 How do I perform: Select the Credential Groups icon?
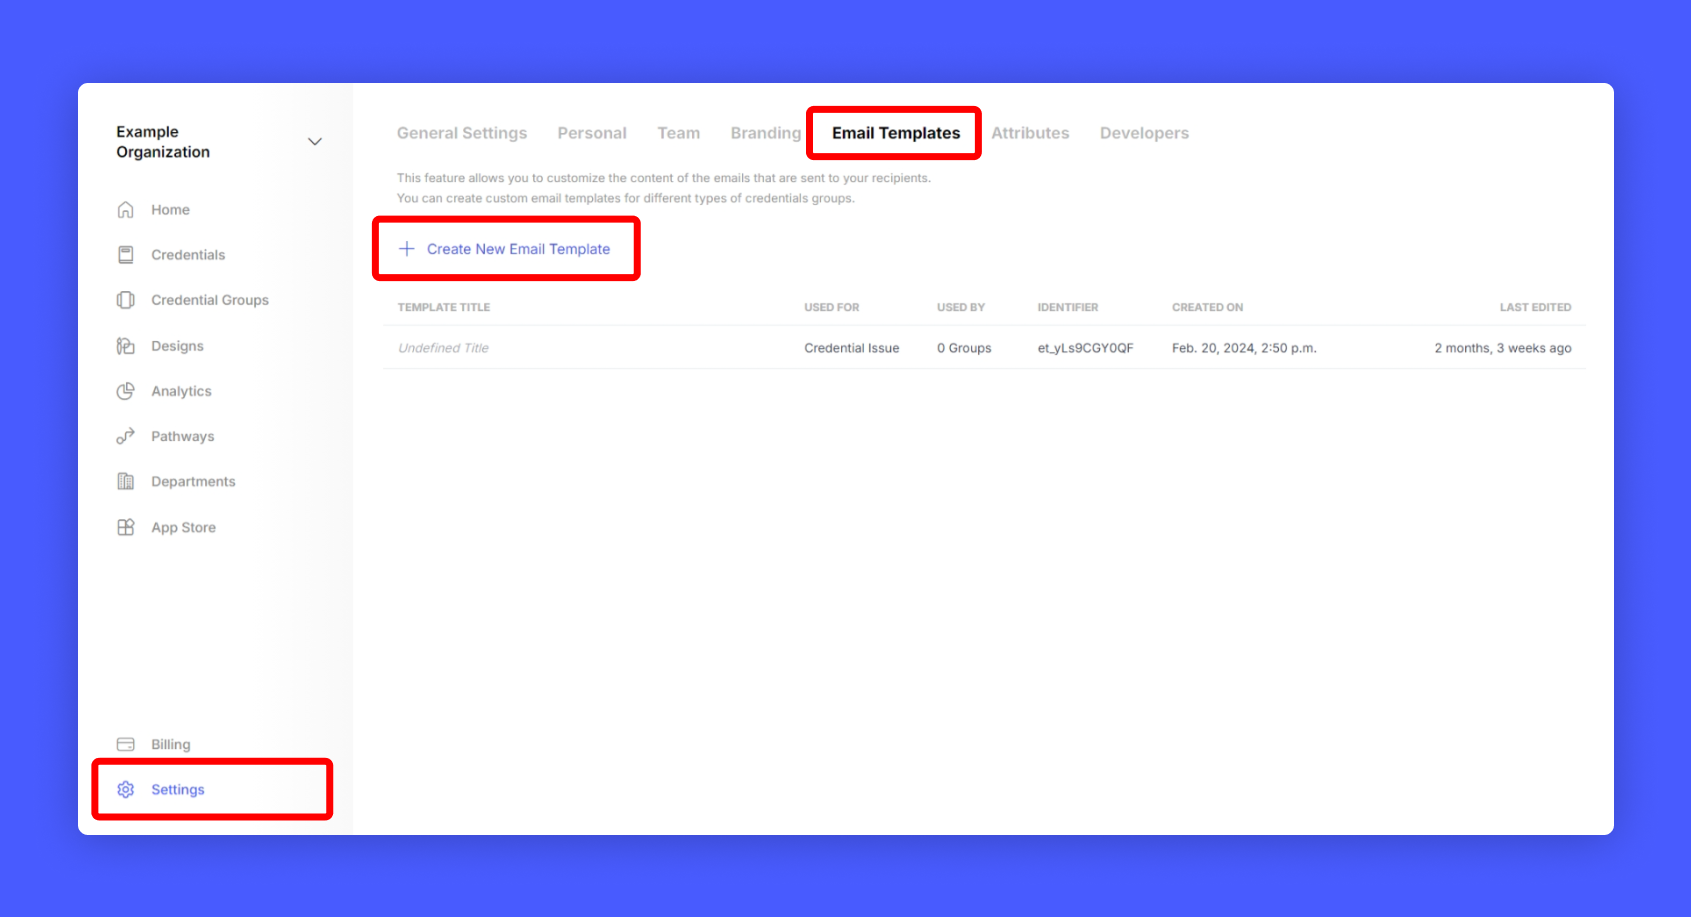click(126, 300)
